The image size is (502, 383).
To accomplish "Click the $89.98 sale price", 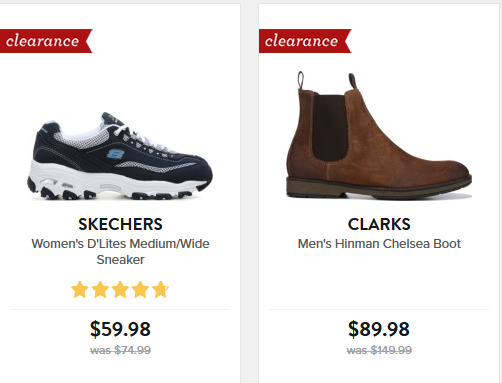I will [x=379, y=329].
